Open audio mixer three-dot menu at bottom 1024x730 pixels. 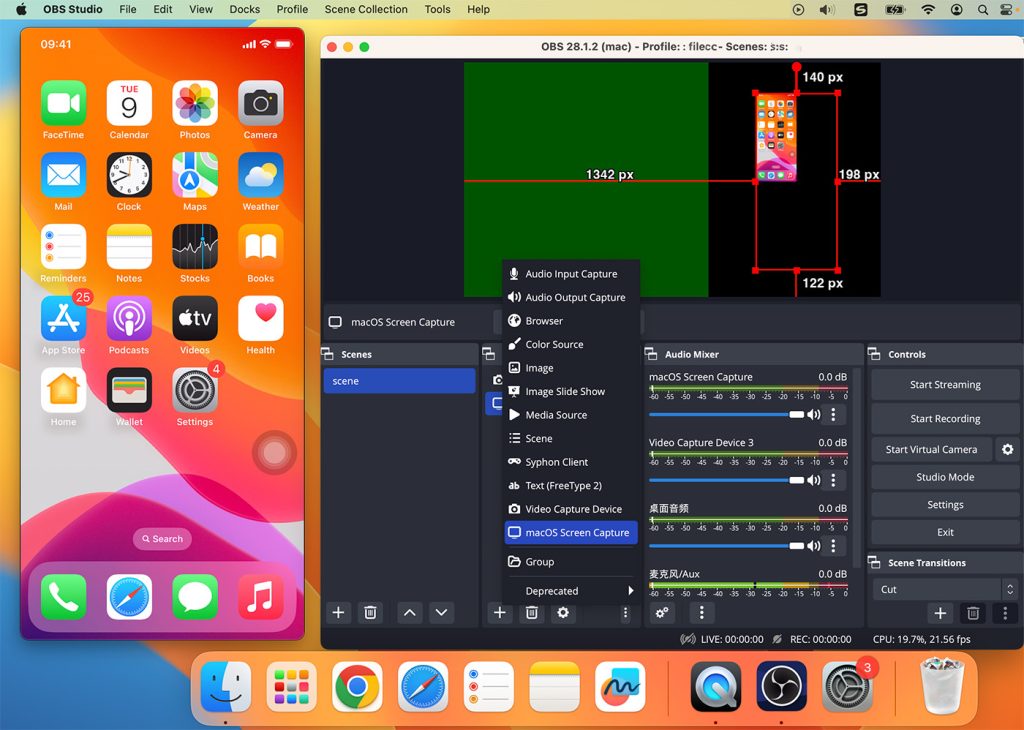[701, 612]
